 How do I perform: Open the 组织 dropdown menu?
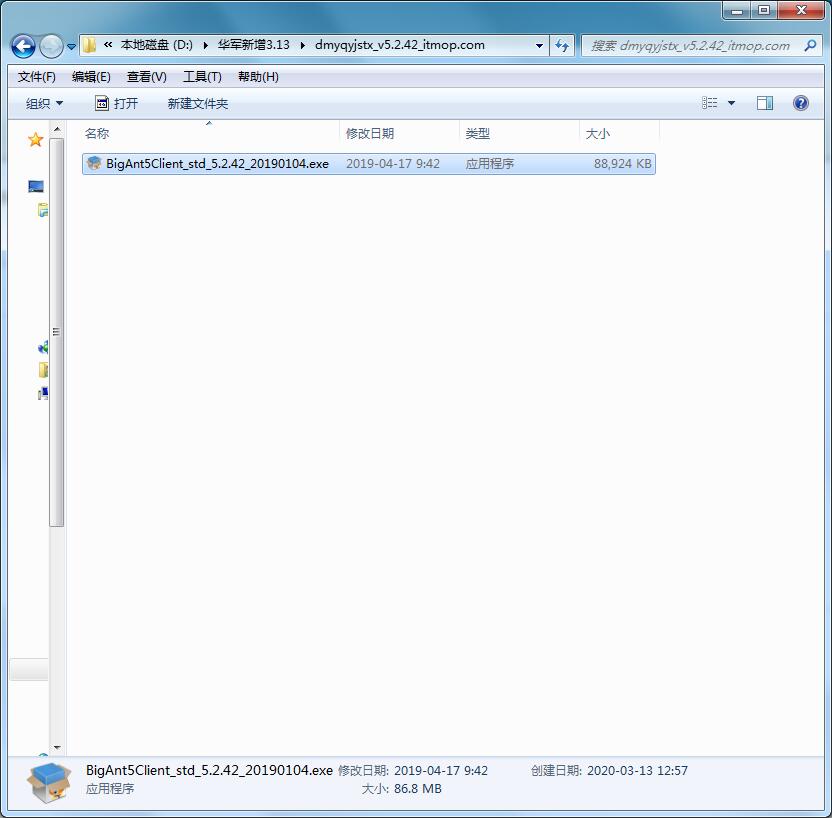[x=44, y=103]
